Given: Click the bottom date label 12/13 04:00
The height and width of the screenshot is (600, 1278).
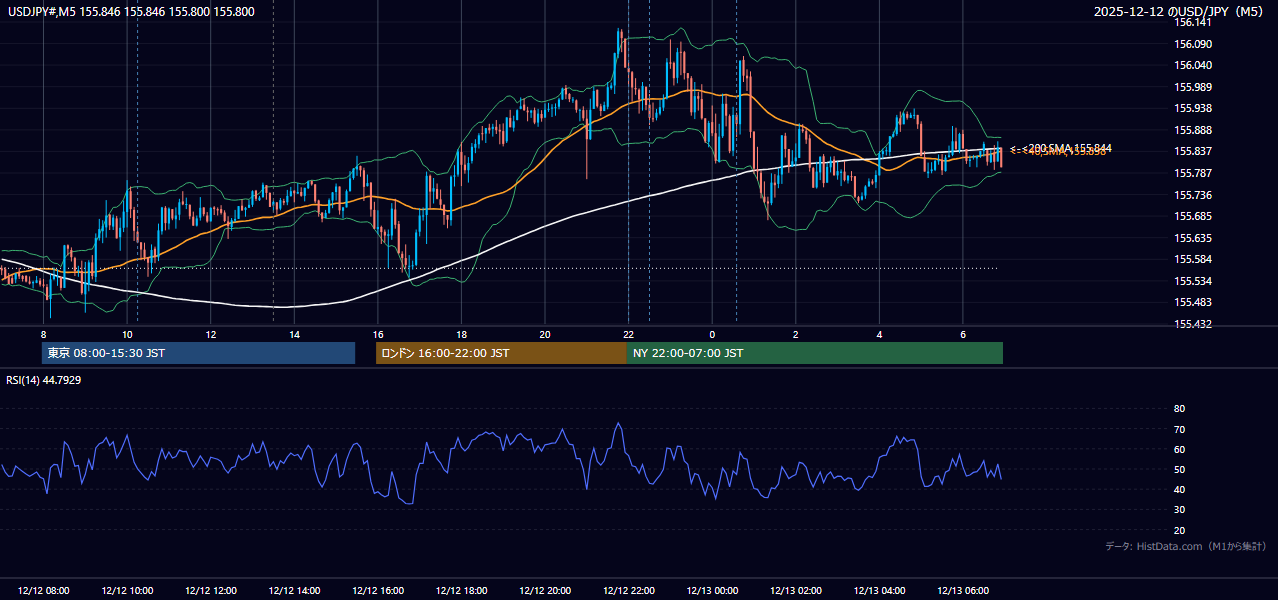Looking at the screenshot, I should pos(880,591).
